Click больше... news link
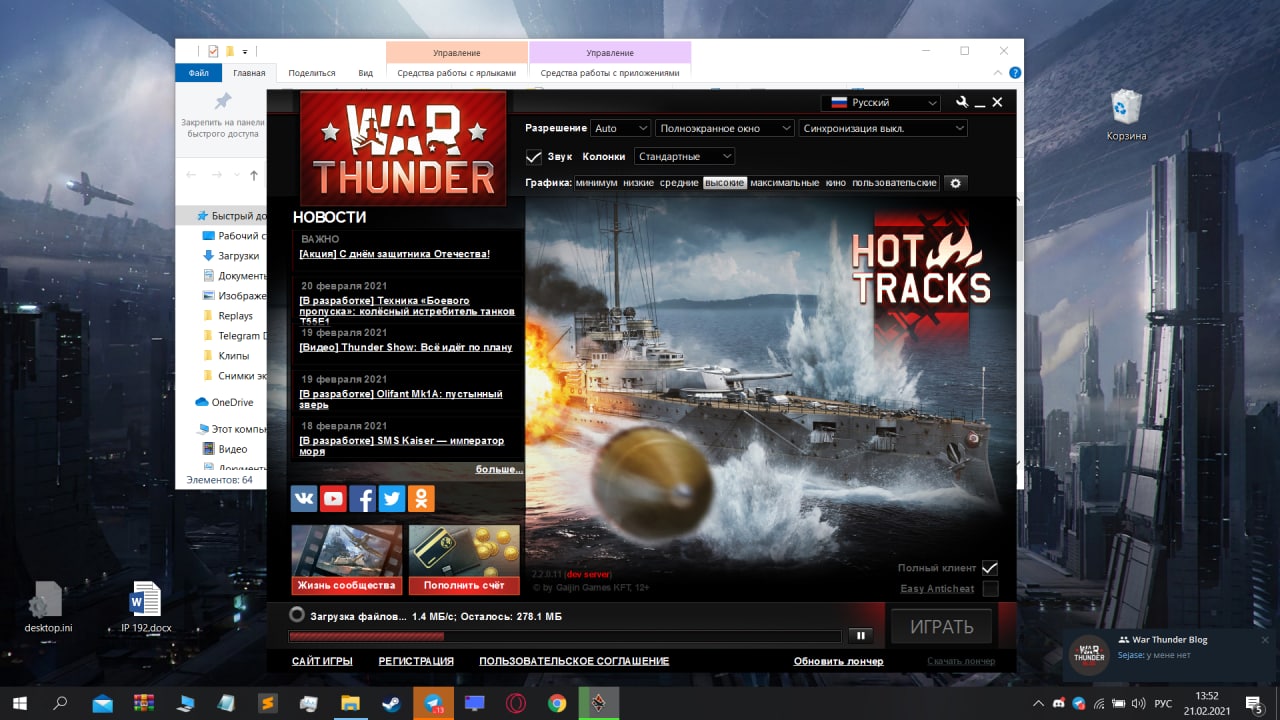Viewport: 1280px width, 720px height. click(498, 469)
